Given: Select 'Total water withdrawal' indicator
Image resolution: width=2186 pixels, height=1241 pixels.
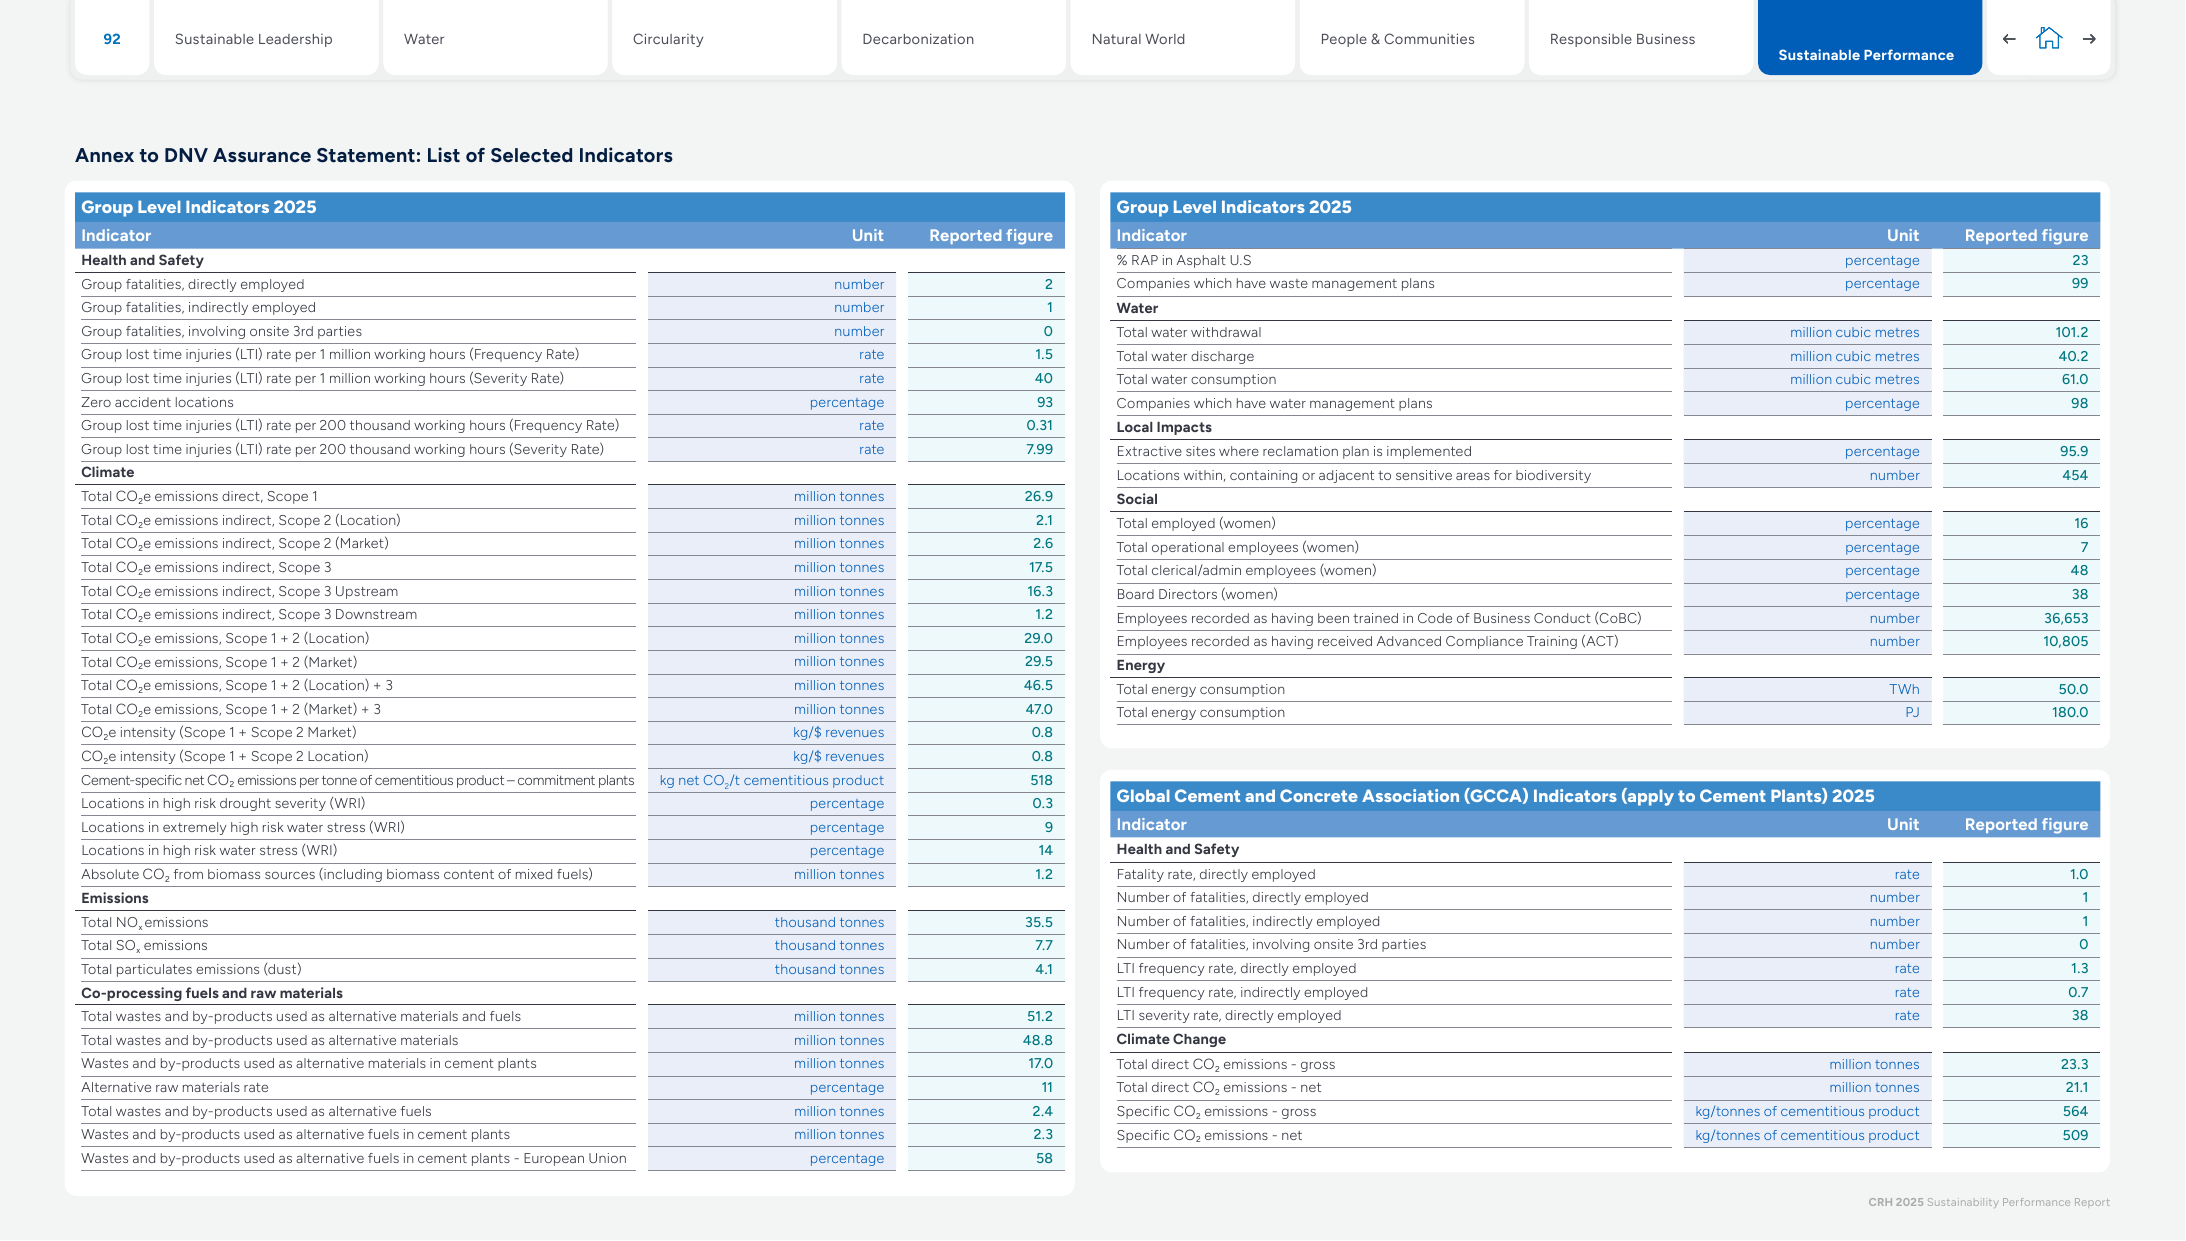Looking at the screenshot, I should [x=1189, y=333].
